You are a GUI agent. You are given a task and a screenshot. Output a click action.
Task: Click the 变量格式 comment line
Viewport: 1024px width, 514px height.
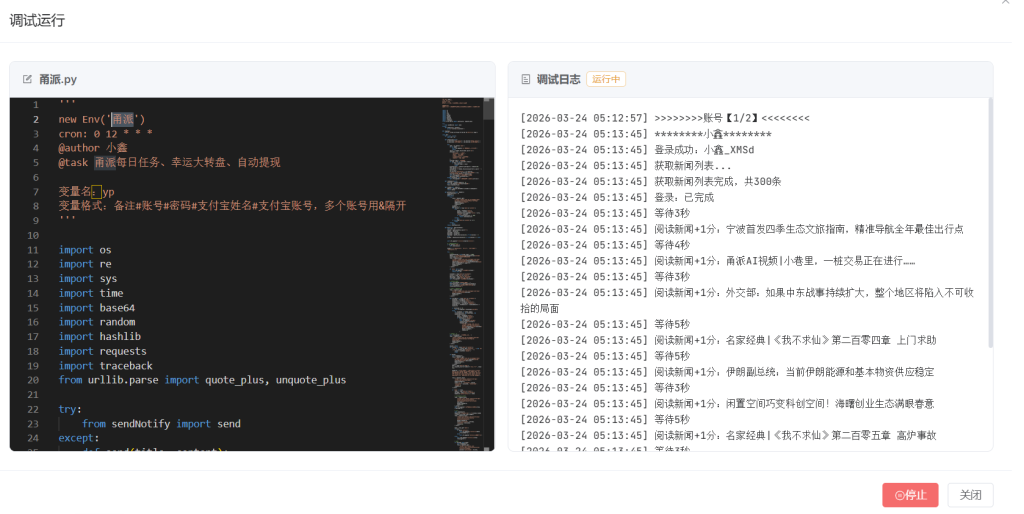pos(232,206)
